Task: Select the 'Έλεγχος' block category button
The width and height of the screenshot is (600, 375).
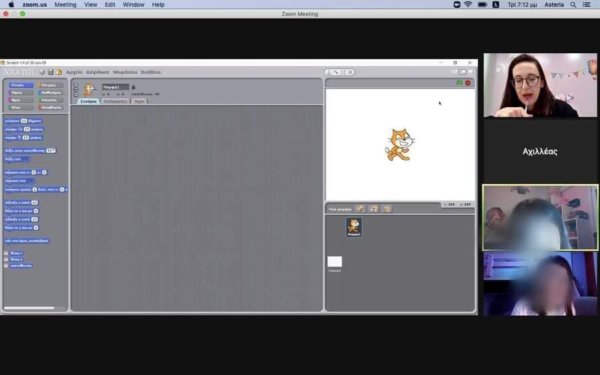Action: [51, 85]
